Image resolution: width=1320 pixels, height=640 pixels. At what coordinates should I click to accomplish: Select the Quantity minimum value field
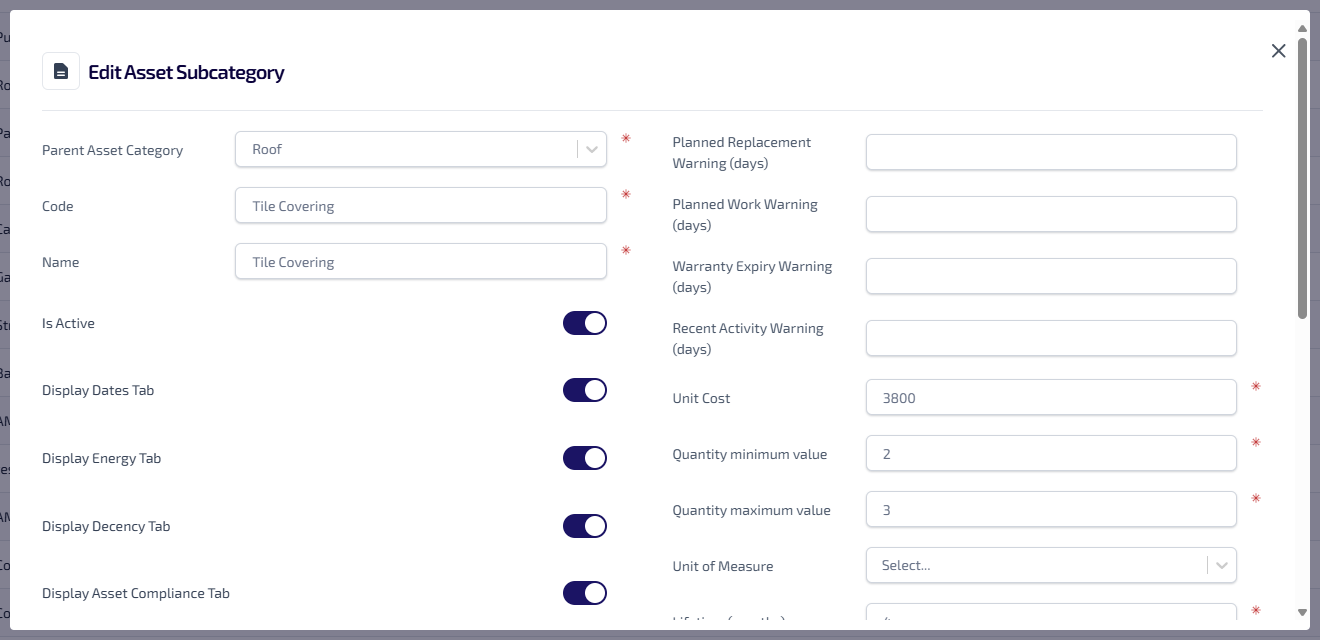(1051, 454)
